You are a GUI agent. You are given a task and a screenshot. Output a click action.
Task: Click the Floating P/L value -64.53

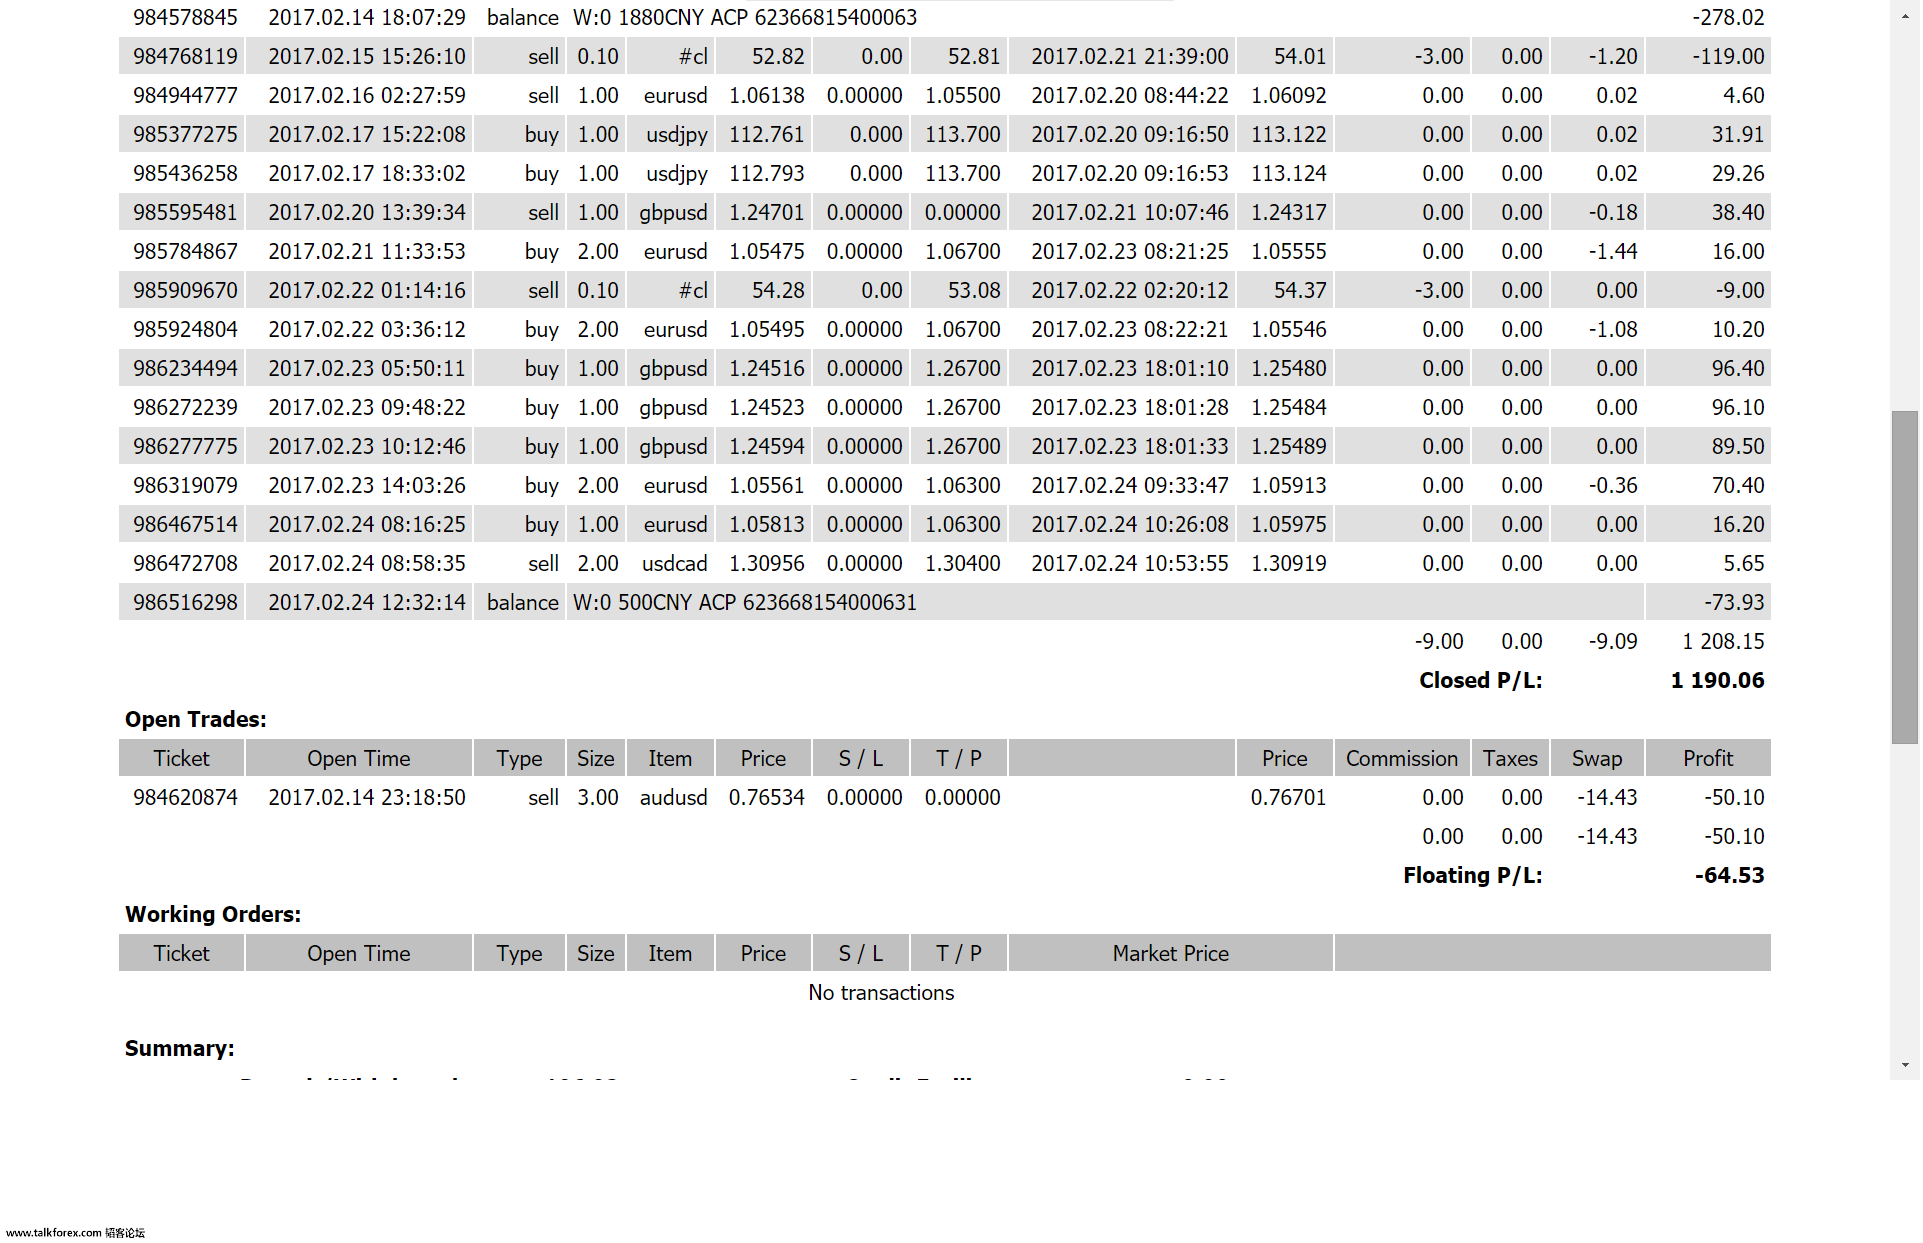[1729, 876]
